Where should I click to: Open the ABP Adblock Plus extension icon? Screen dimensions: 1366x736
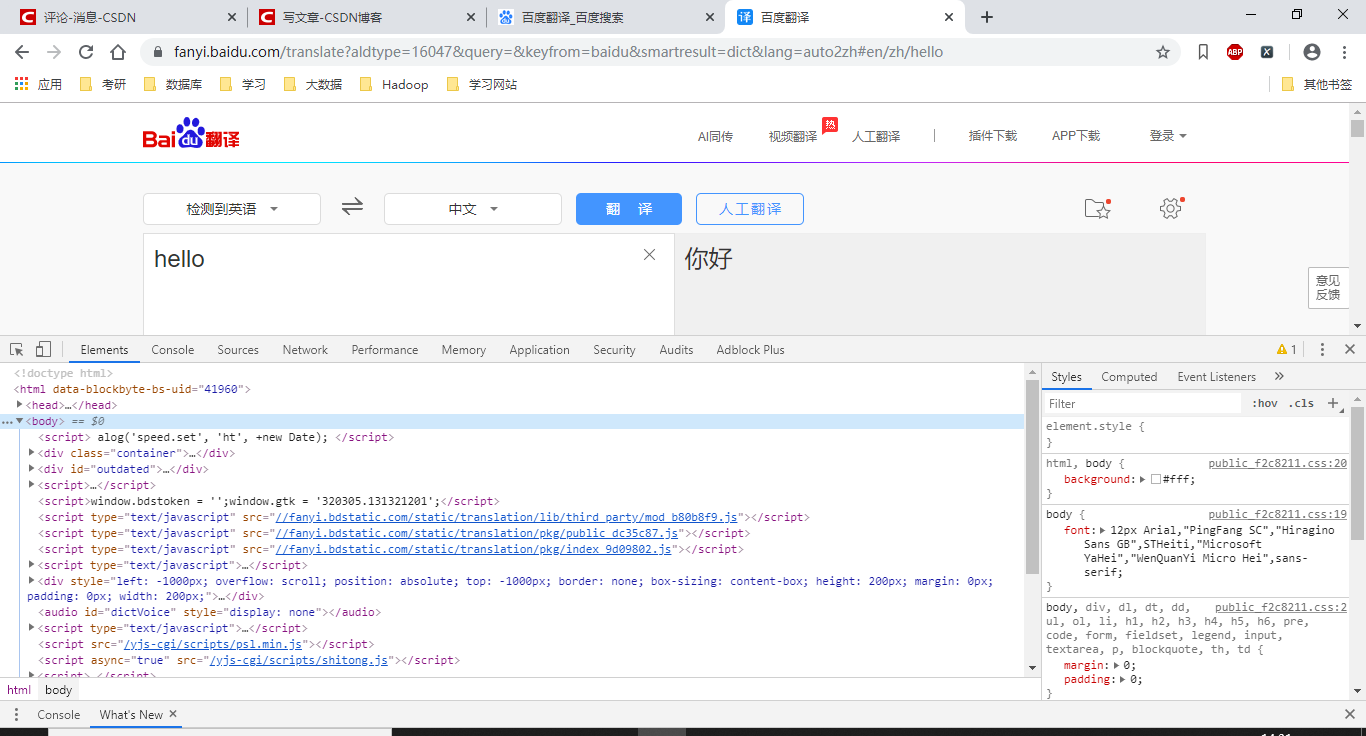click(1235, 52)
